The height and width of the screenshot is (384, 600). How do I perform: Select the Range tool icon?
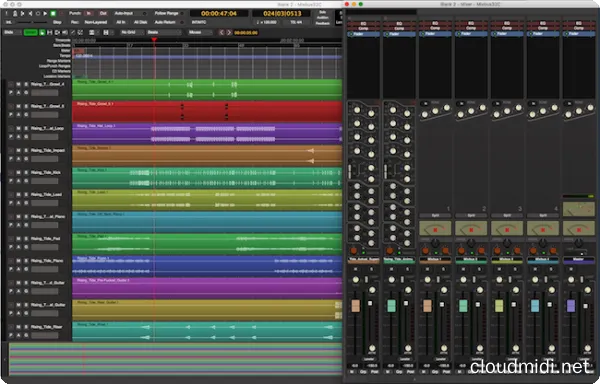click(50, 33)
